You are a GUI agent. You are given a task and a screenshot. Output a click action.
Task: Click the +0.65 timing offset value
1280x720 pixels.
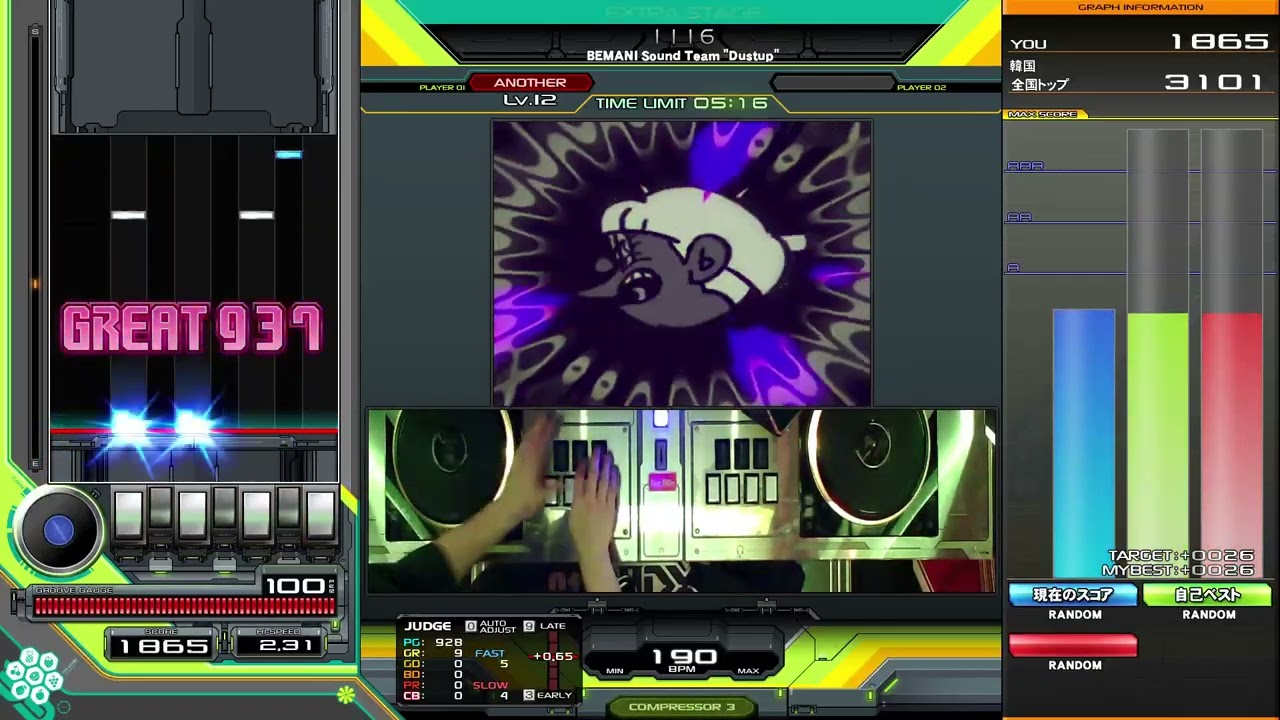click(553, 656)
